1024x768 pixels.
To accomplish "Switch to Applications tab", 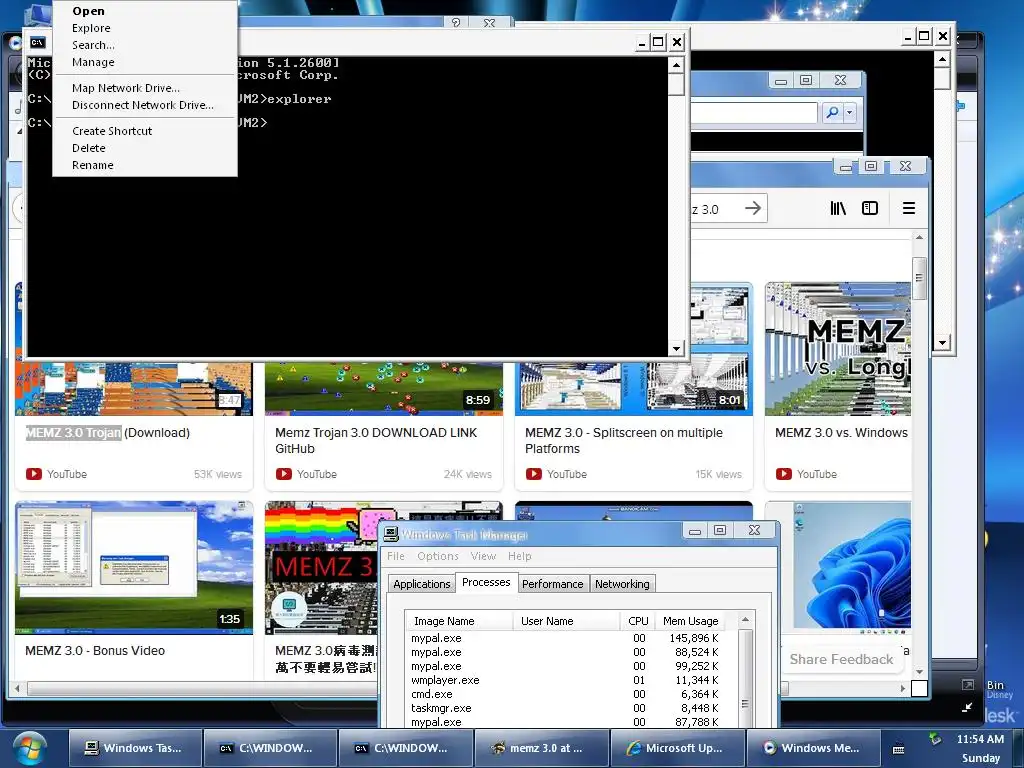I will click(422, 584).
